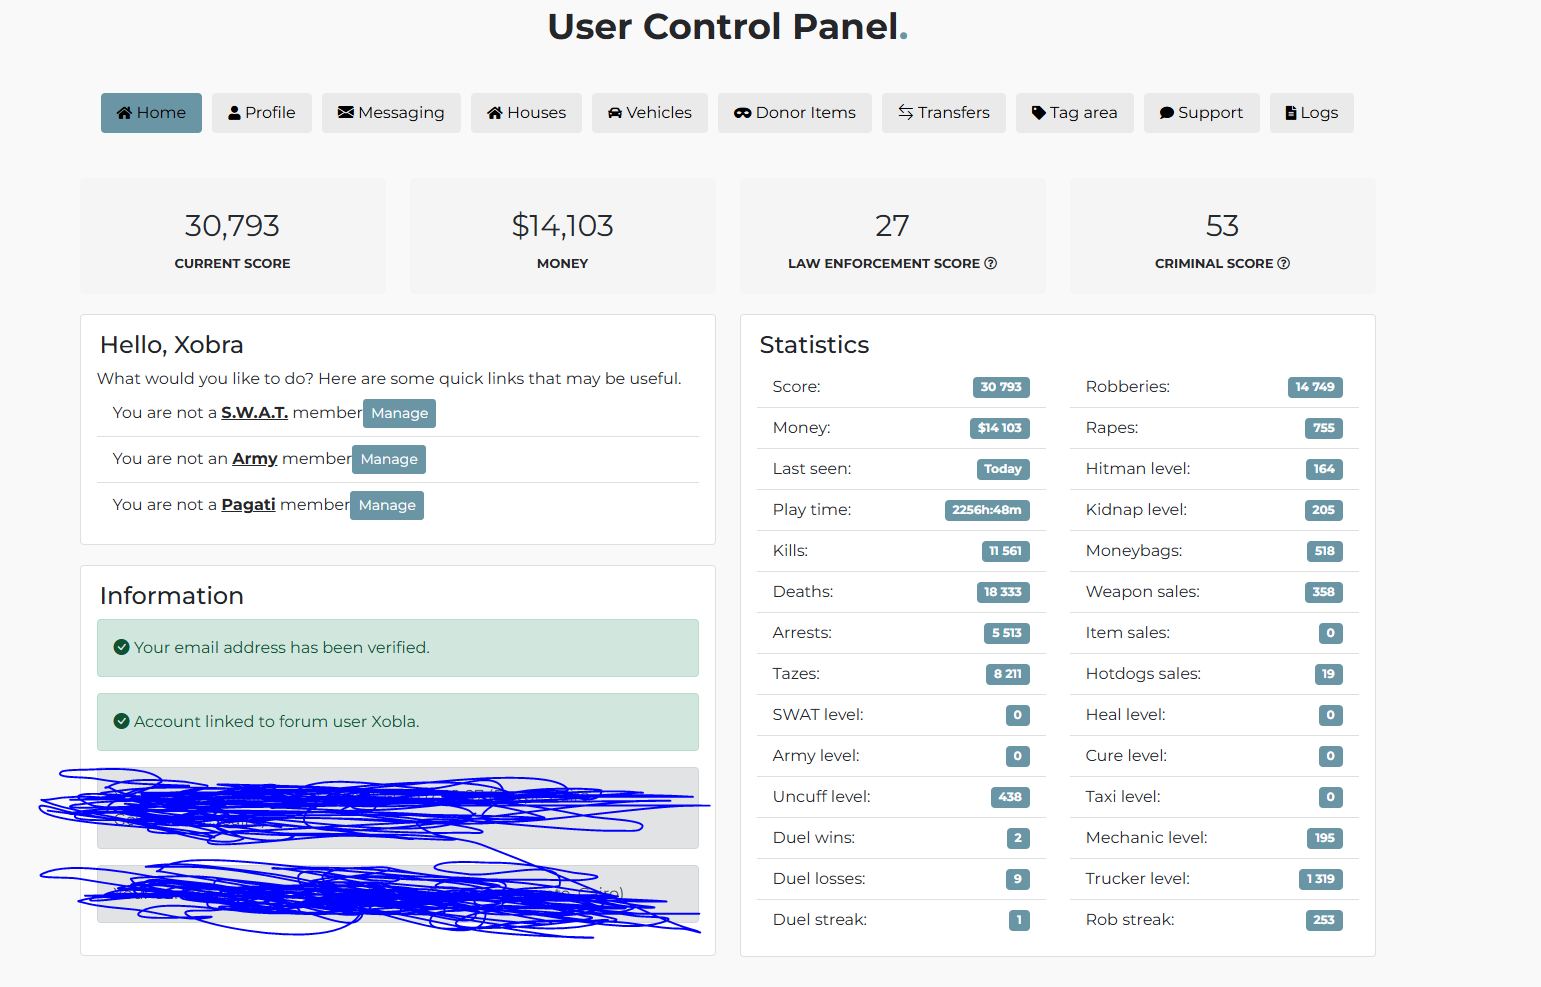Click the Logs document icon
The image size is (1541, 987).
pyautogui.click(x=1291, y=113)
